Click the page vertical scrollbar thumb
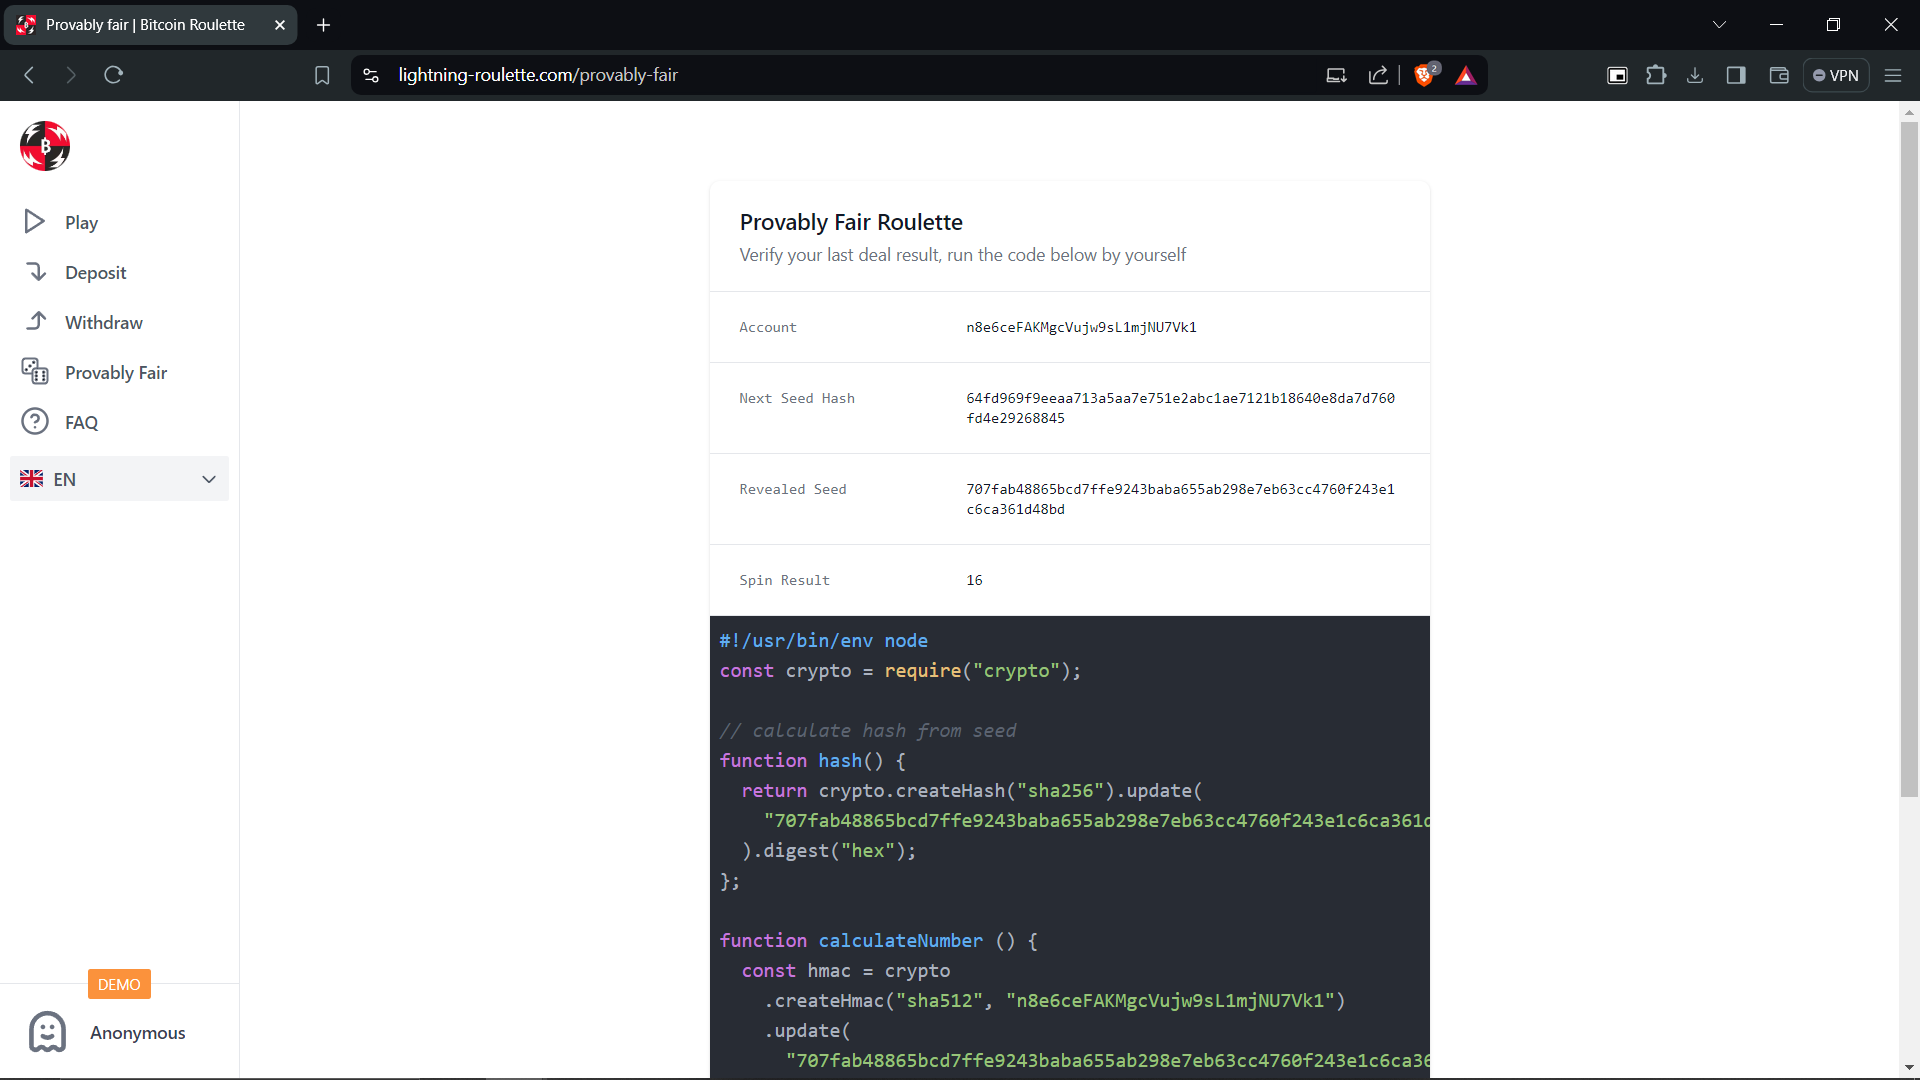This screenshot has width=1920, height=1080. [x=1909, y=460]
